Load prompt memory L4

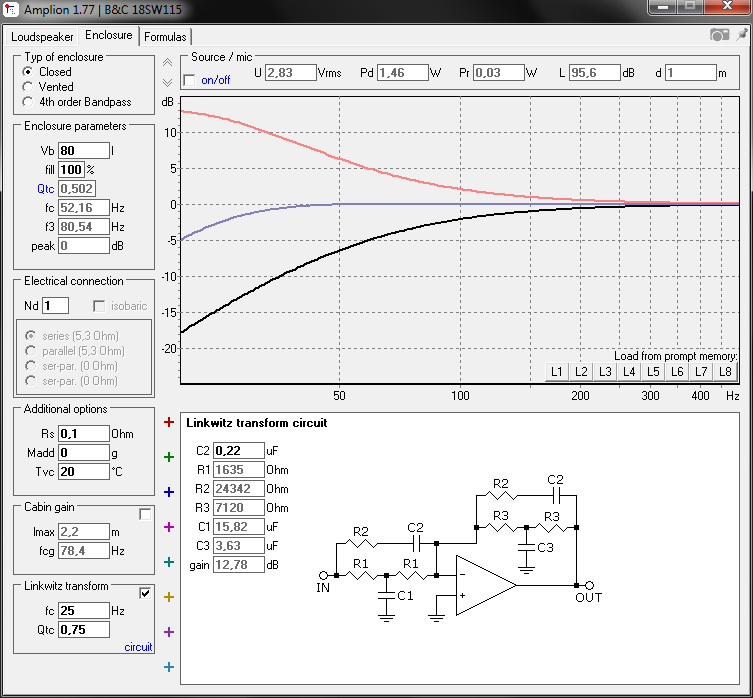(629, 371)
